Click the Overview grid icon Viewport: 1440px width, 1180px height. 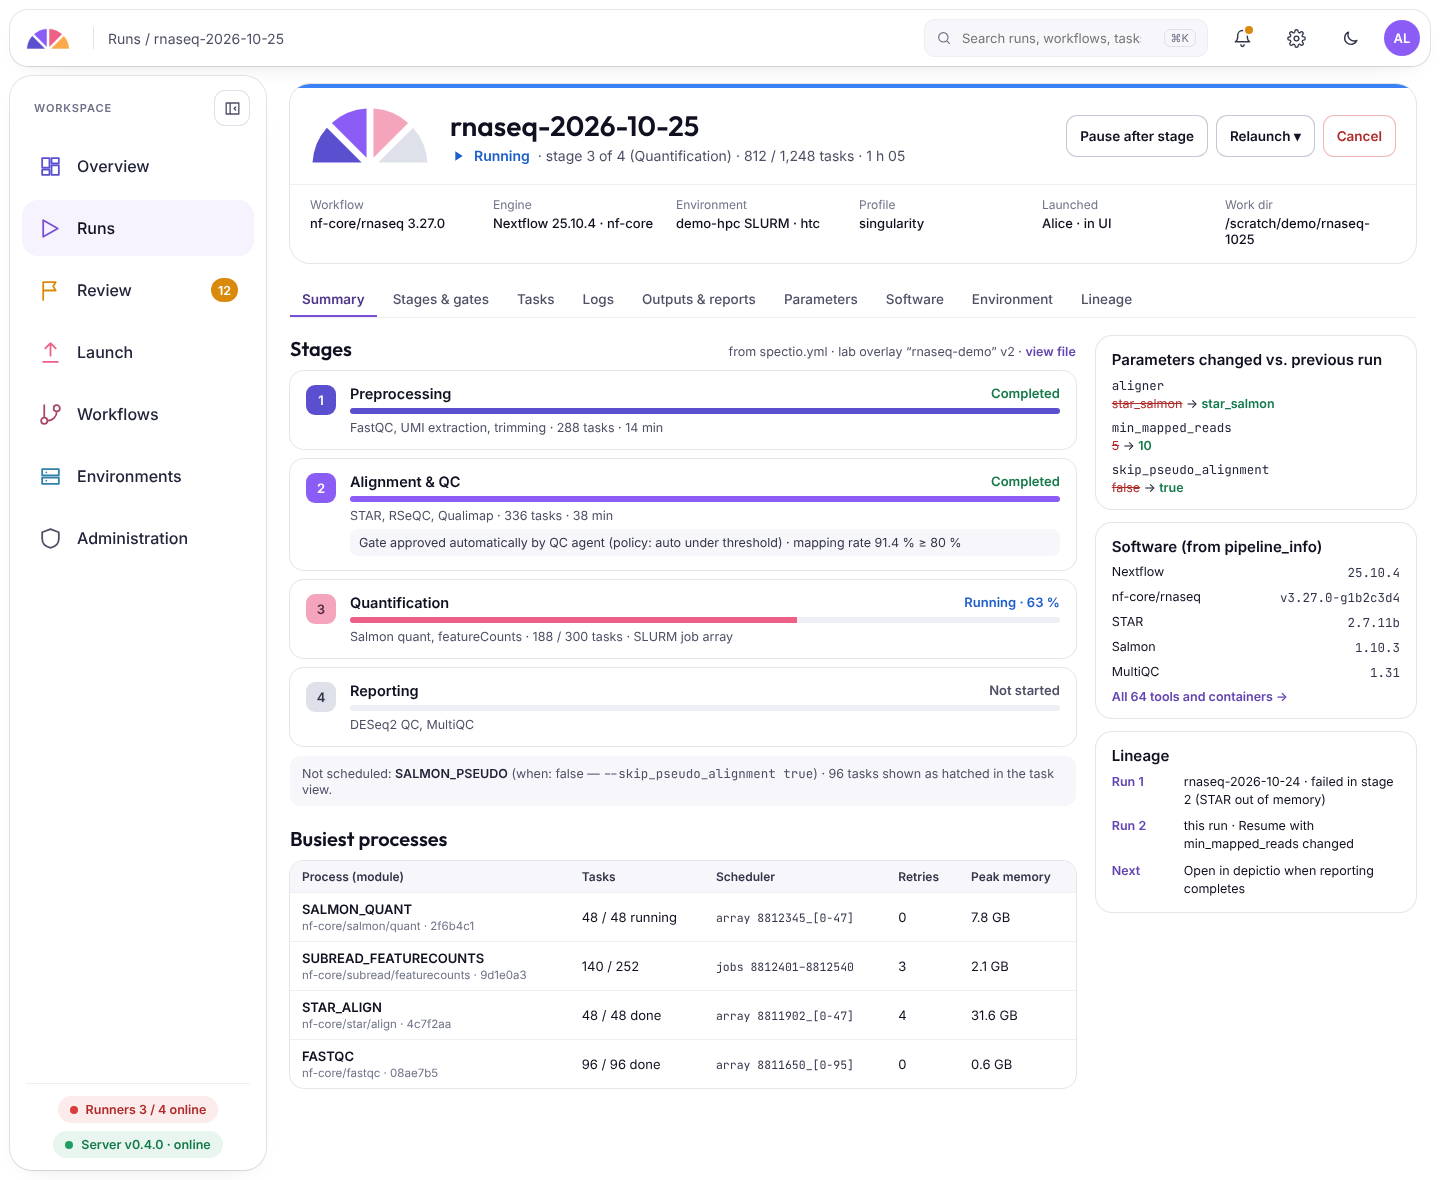pyautogui.click(x=50, y=166)
